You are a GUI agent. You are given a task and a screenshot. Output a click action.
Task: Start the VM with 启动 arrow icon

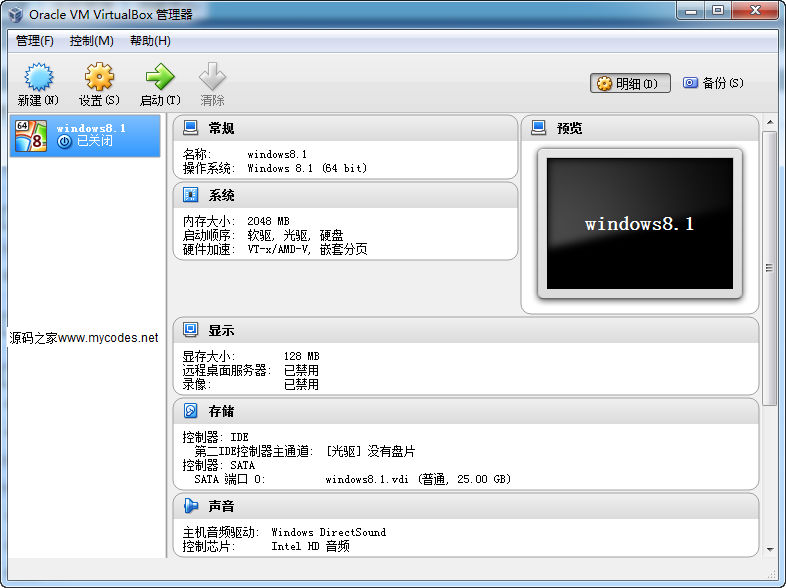tap(160, 77)
